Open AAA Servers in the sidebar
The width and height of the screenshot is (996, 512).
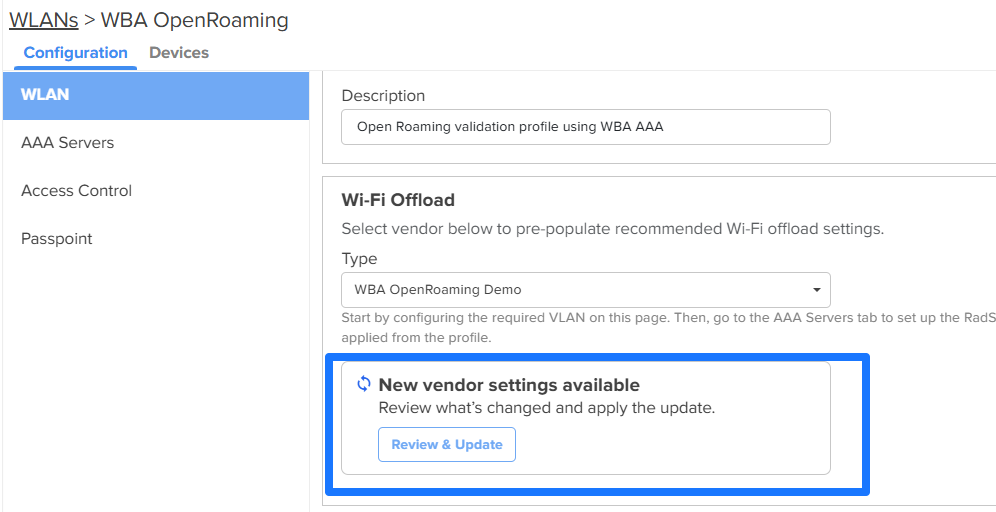(x=68, y=143)
